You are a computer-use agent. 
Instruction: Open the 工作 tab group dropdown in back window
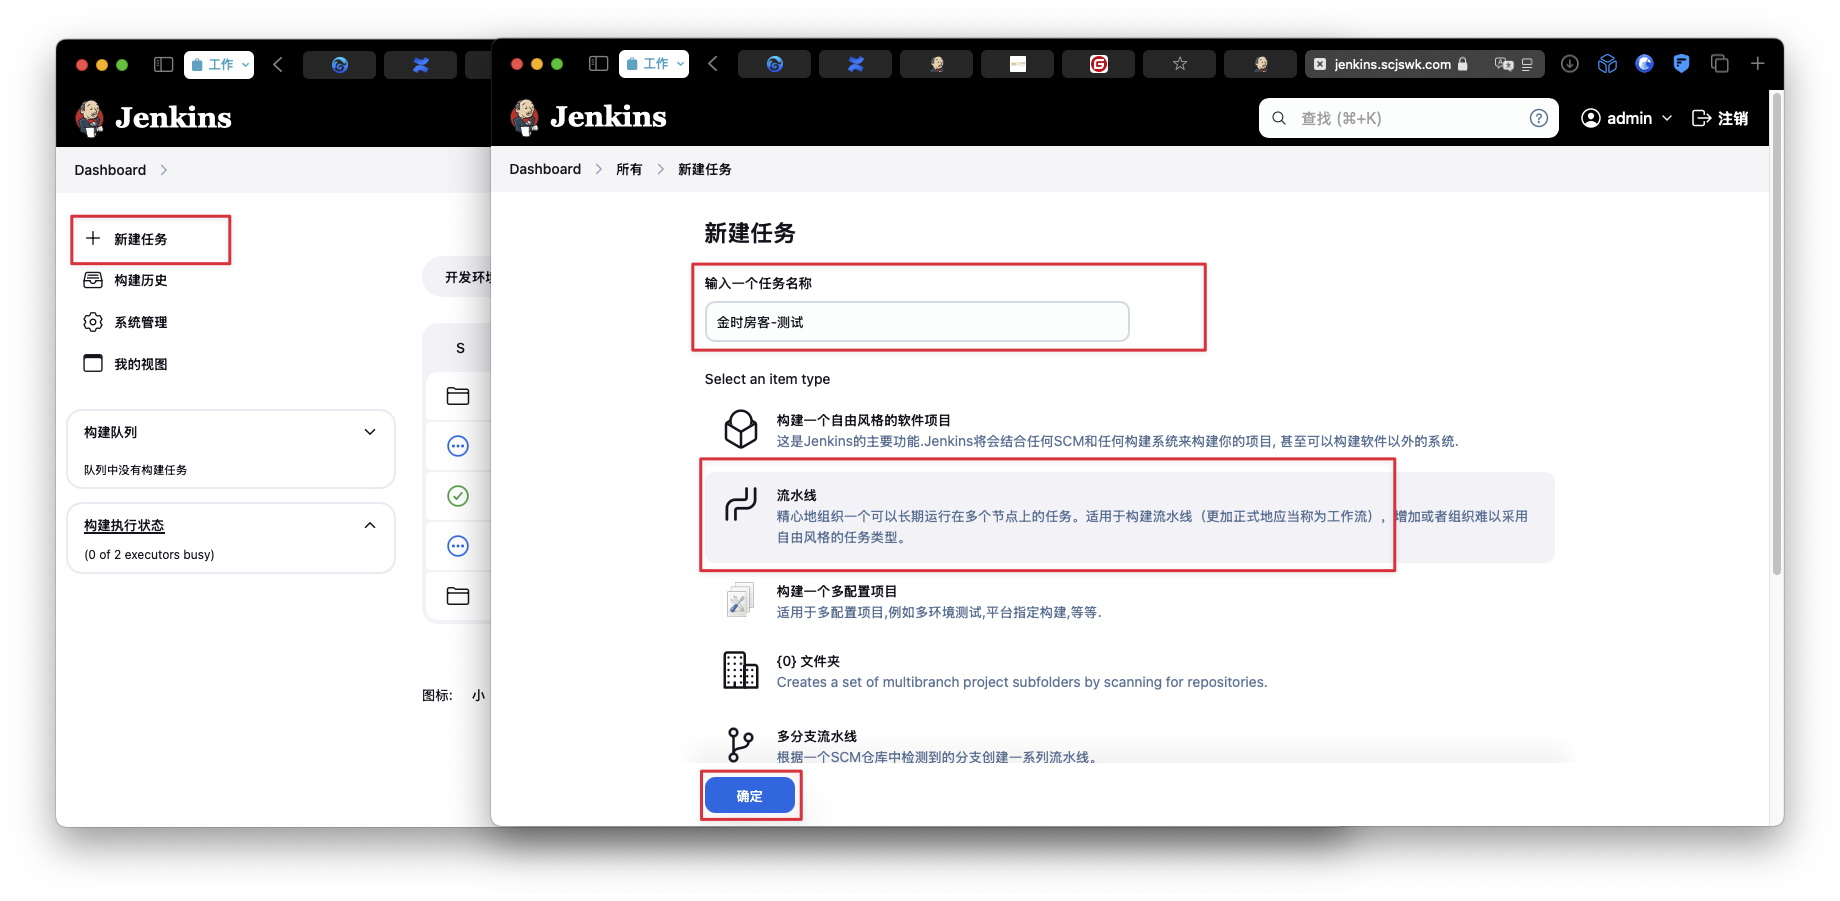(x=219, y=64)
